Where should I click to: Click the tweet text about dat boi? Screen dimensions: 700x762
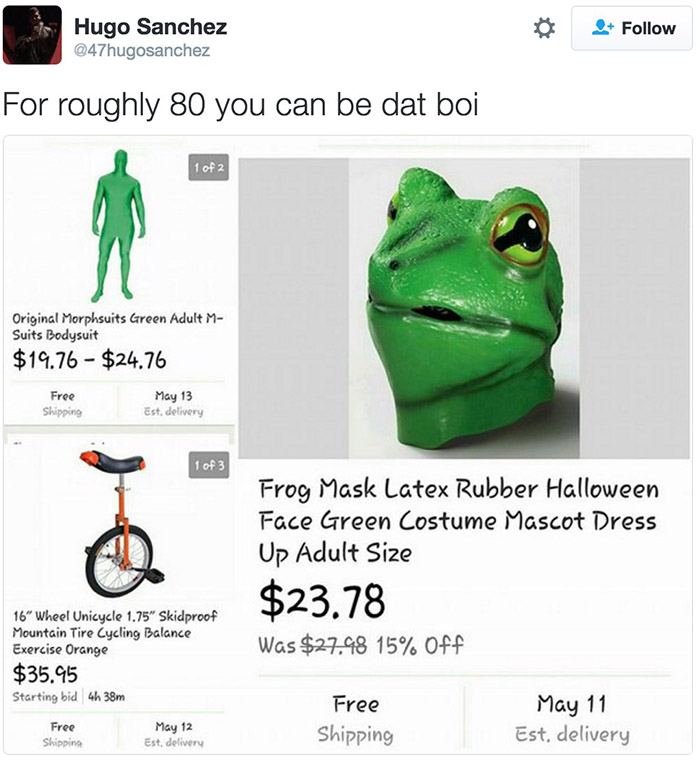coord(241,104)
